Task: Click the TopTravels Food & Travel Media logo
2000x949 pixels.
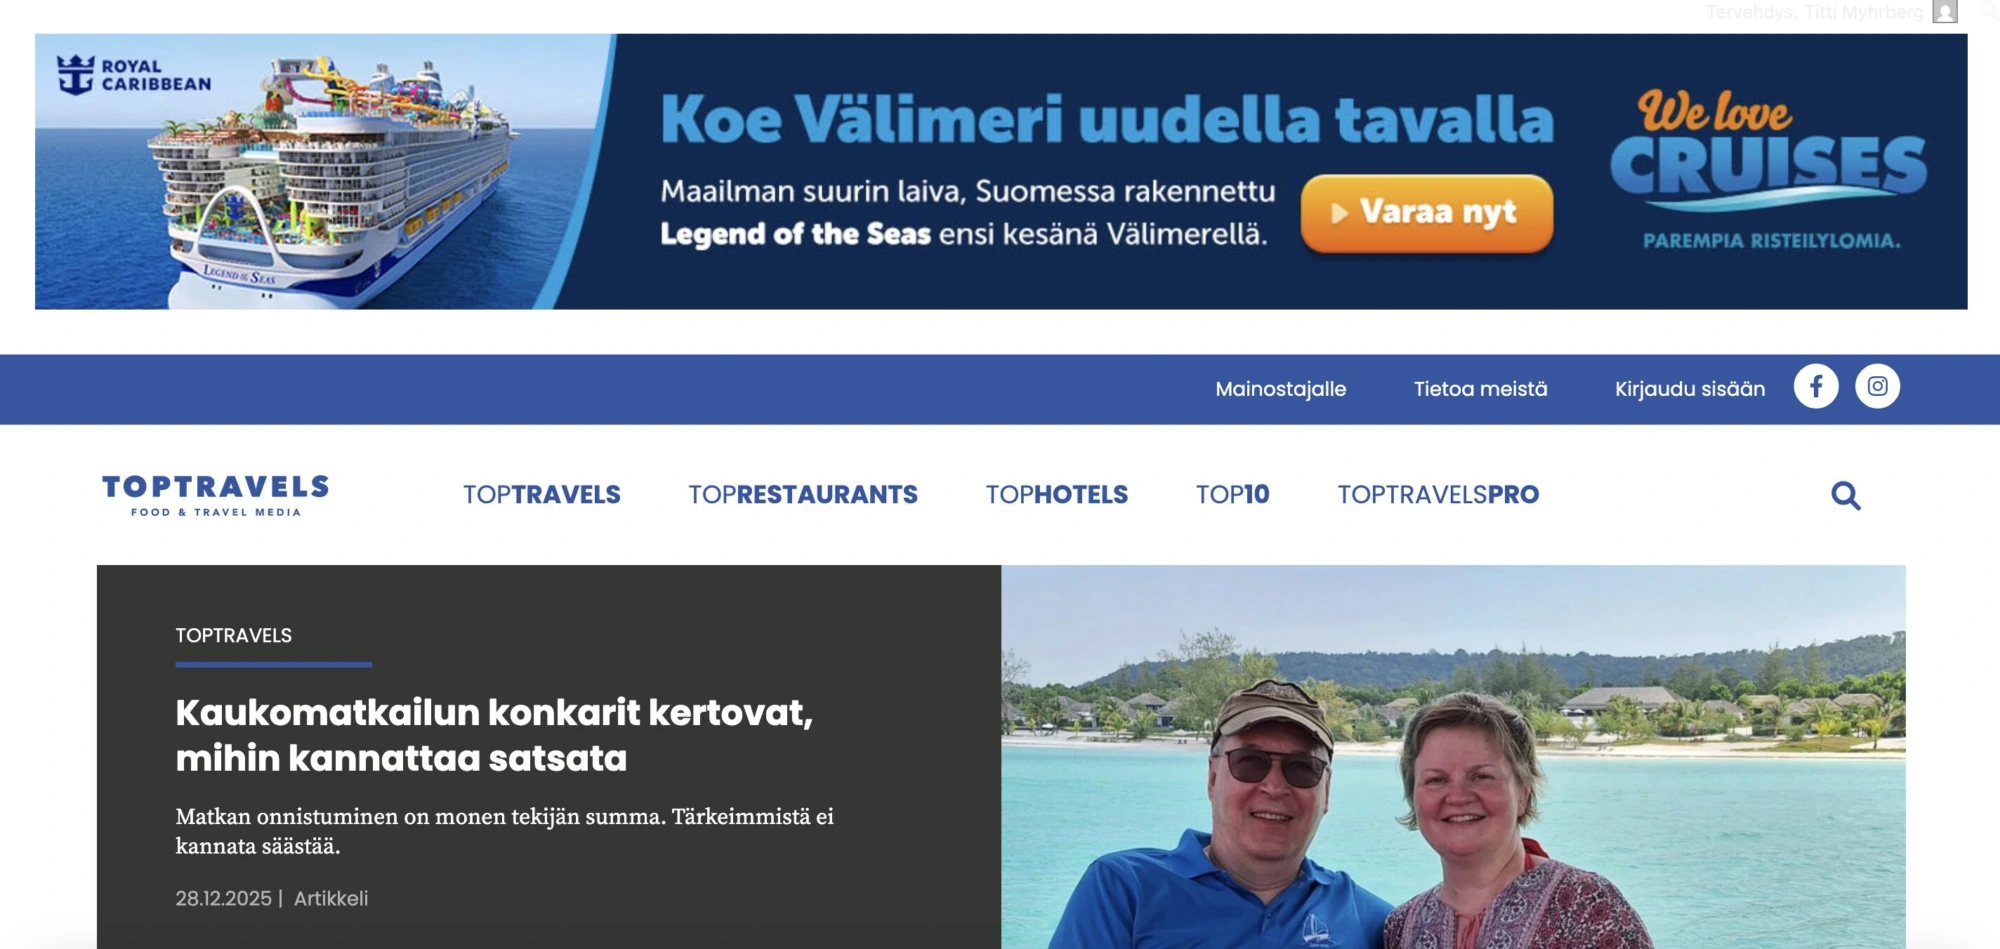Action: [216, 495]
